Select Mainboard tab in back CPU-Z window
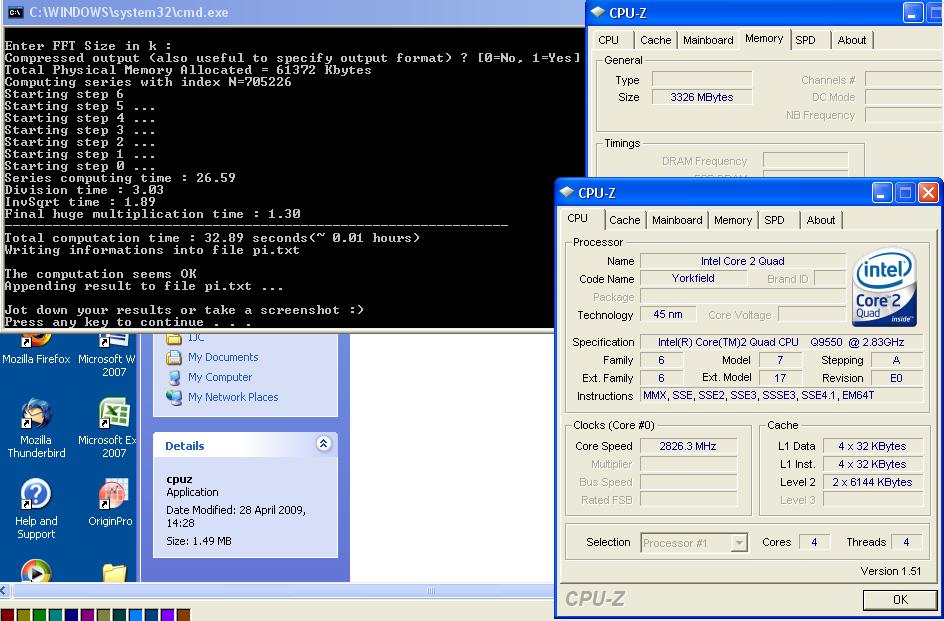Screen dimensions: 944x621 coord(708,40)
